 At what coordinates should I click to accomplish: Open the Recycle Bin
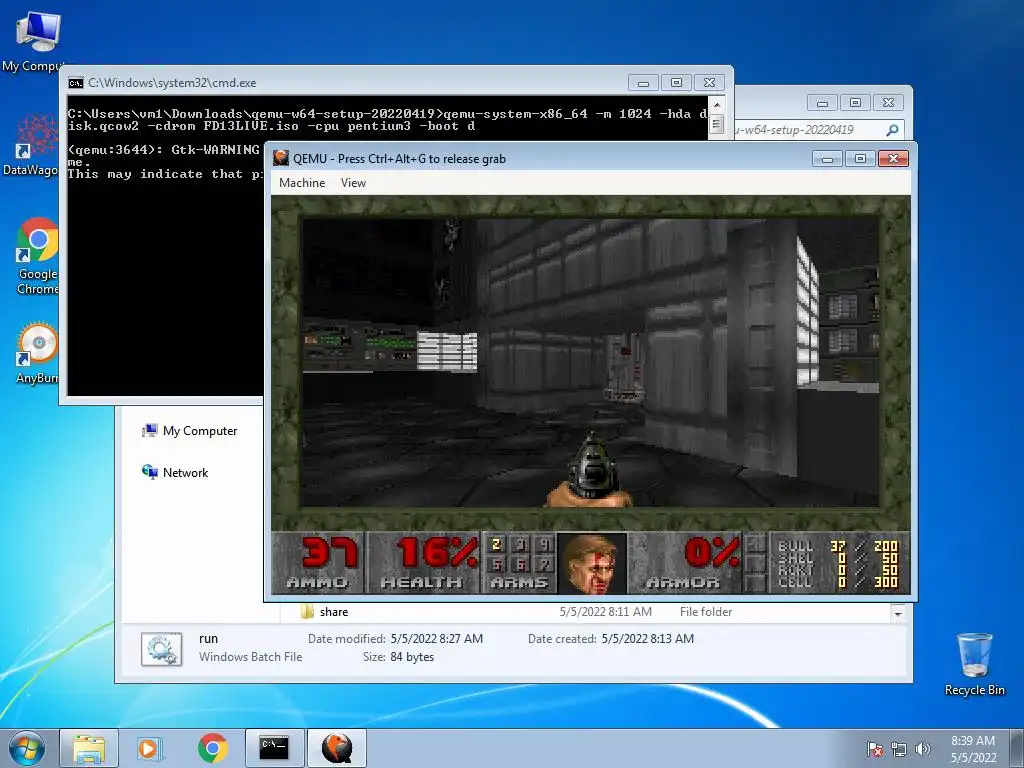point(974,664)
